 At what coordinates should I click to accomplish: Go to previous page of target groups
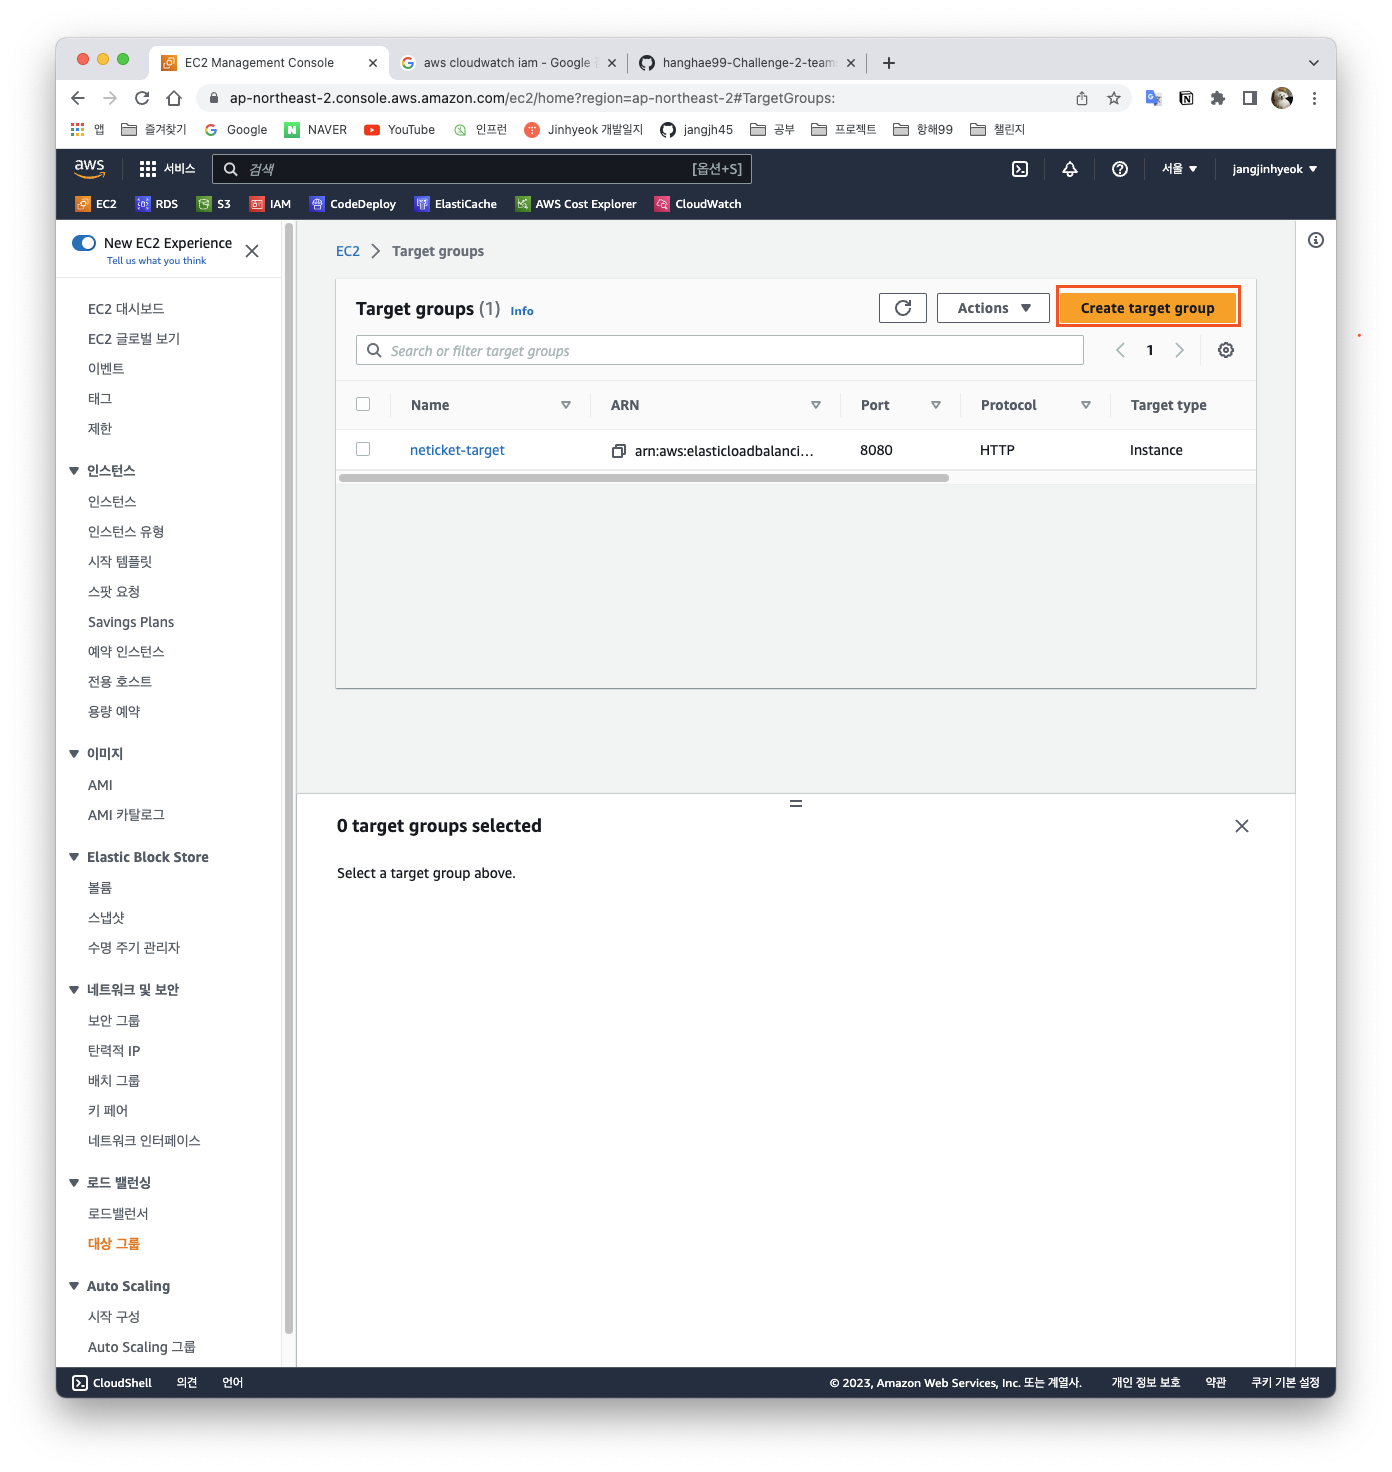[1120, 350]
